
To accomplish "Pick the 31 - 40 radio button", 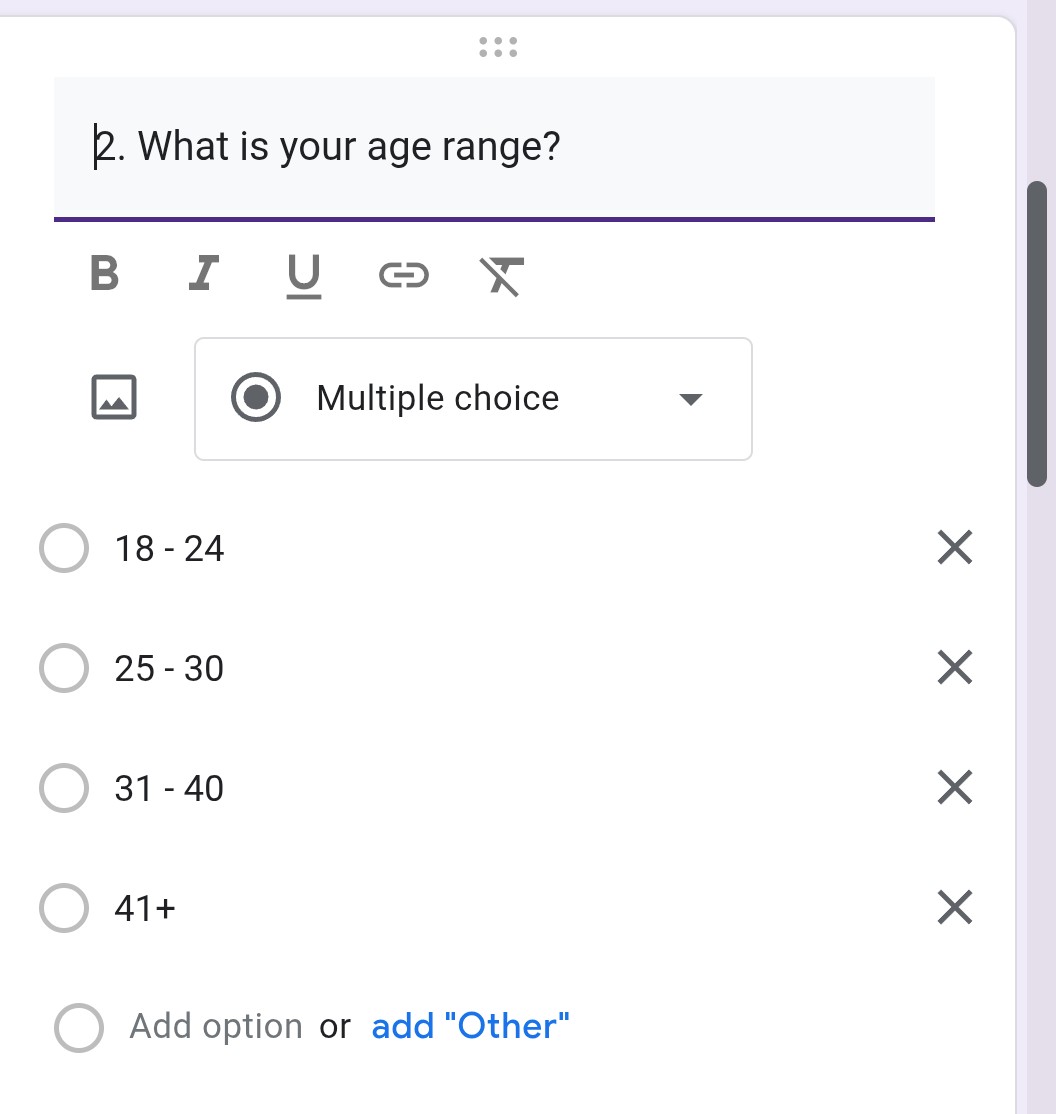I will [x=64, y=788].
